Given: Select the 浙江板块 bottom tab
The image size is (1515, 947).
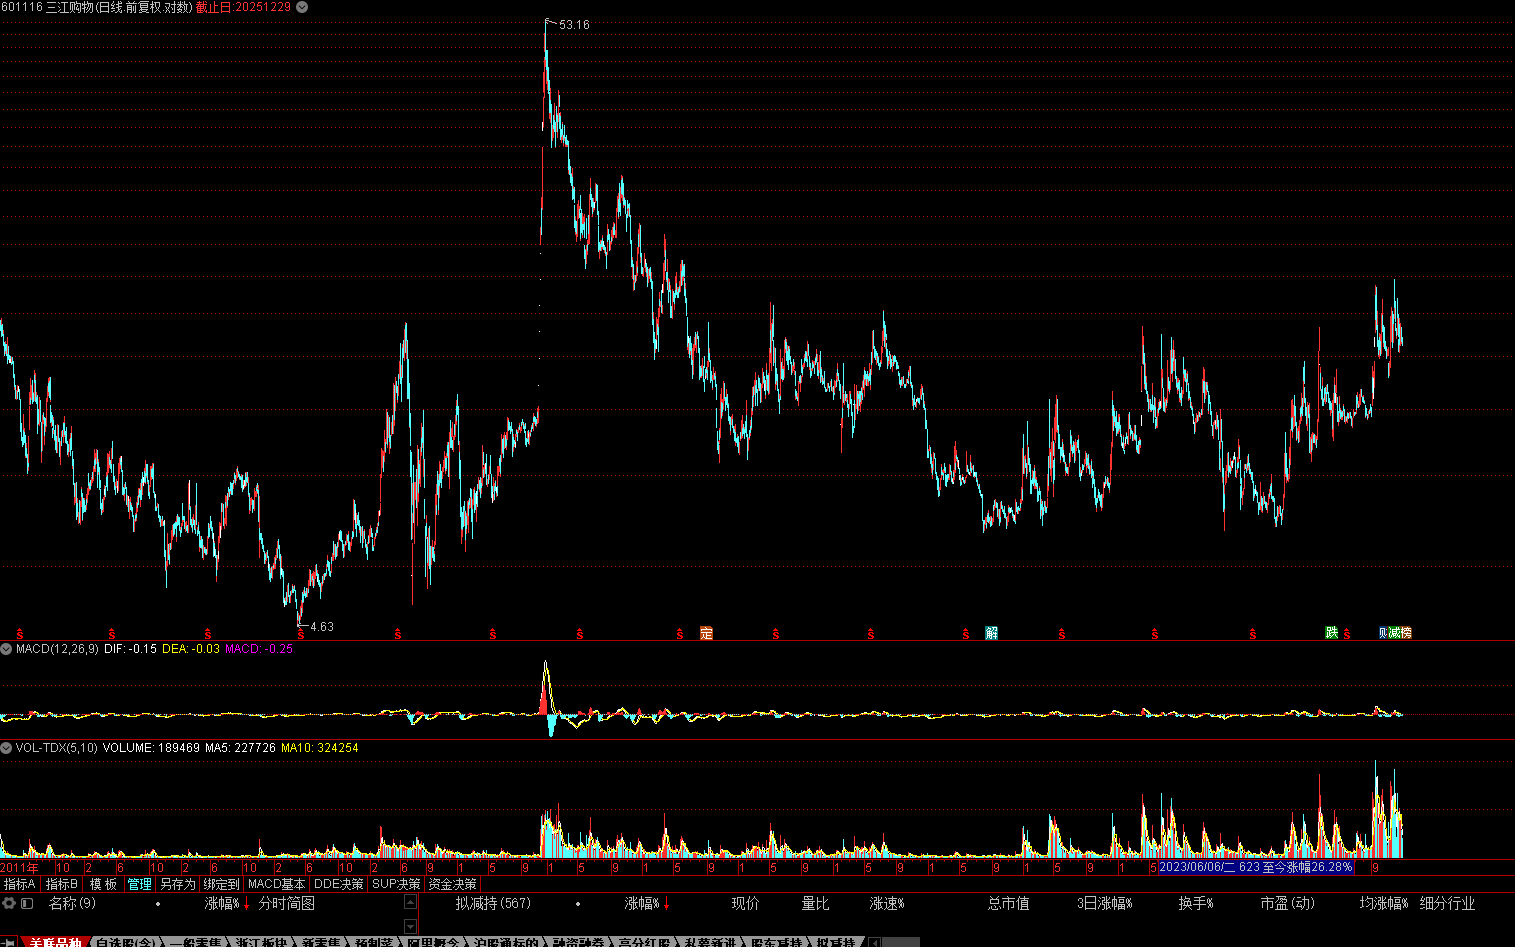Looking at the screenshot, I should click(x=262, y=942).
